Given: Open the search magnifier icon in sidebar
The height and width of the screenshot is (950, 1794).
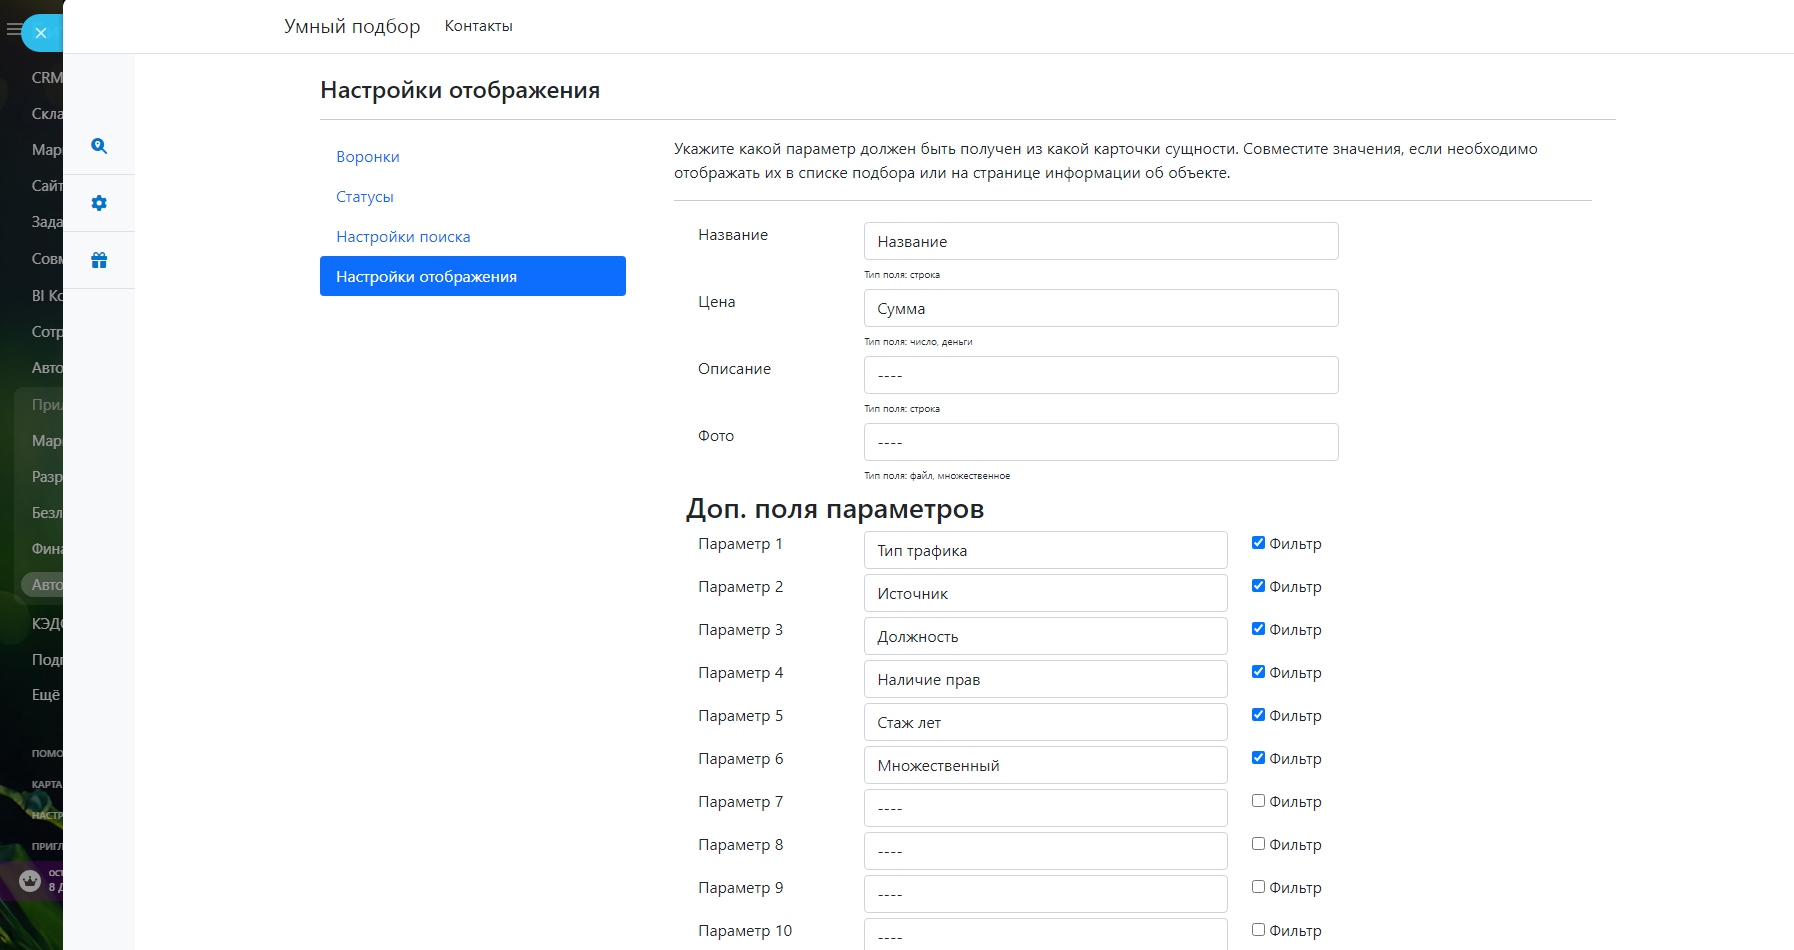Looking at the screenshot, I should click(x=99, y=146).
